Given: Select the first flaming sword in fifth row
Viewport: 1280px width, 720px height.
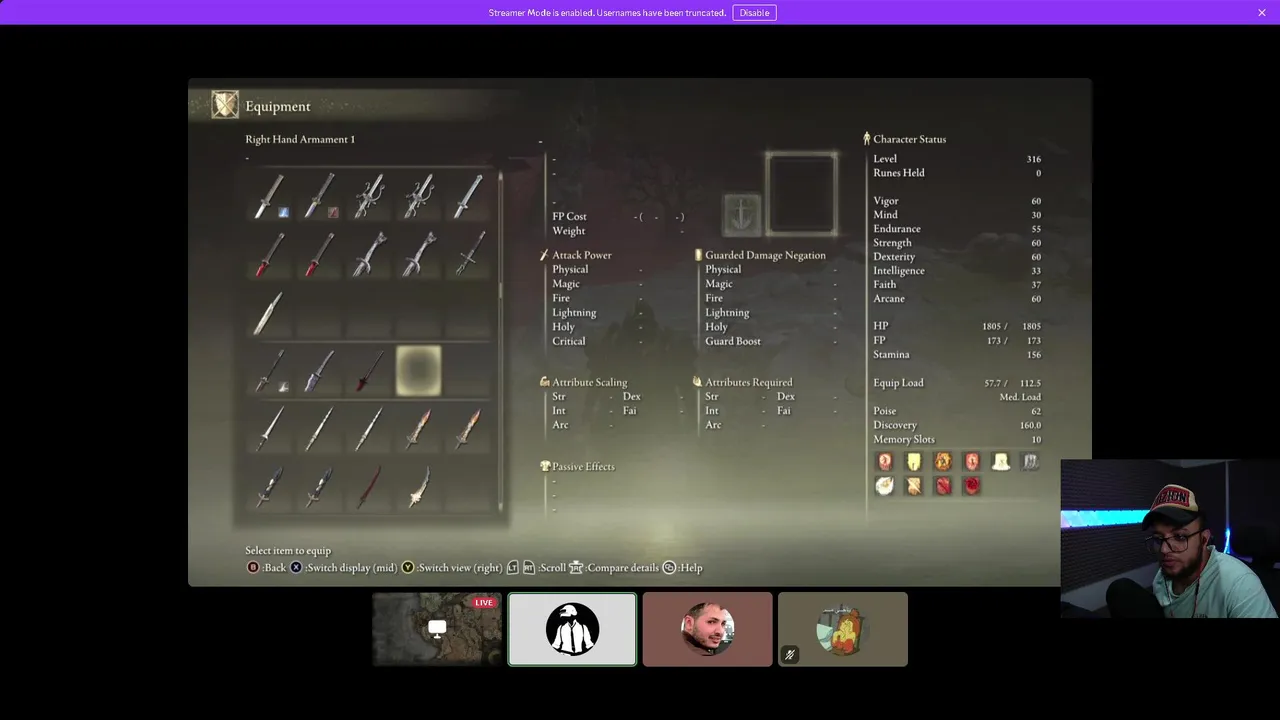Looking at the screenshot, I should [x=419, y=429].
